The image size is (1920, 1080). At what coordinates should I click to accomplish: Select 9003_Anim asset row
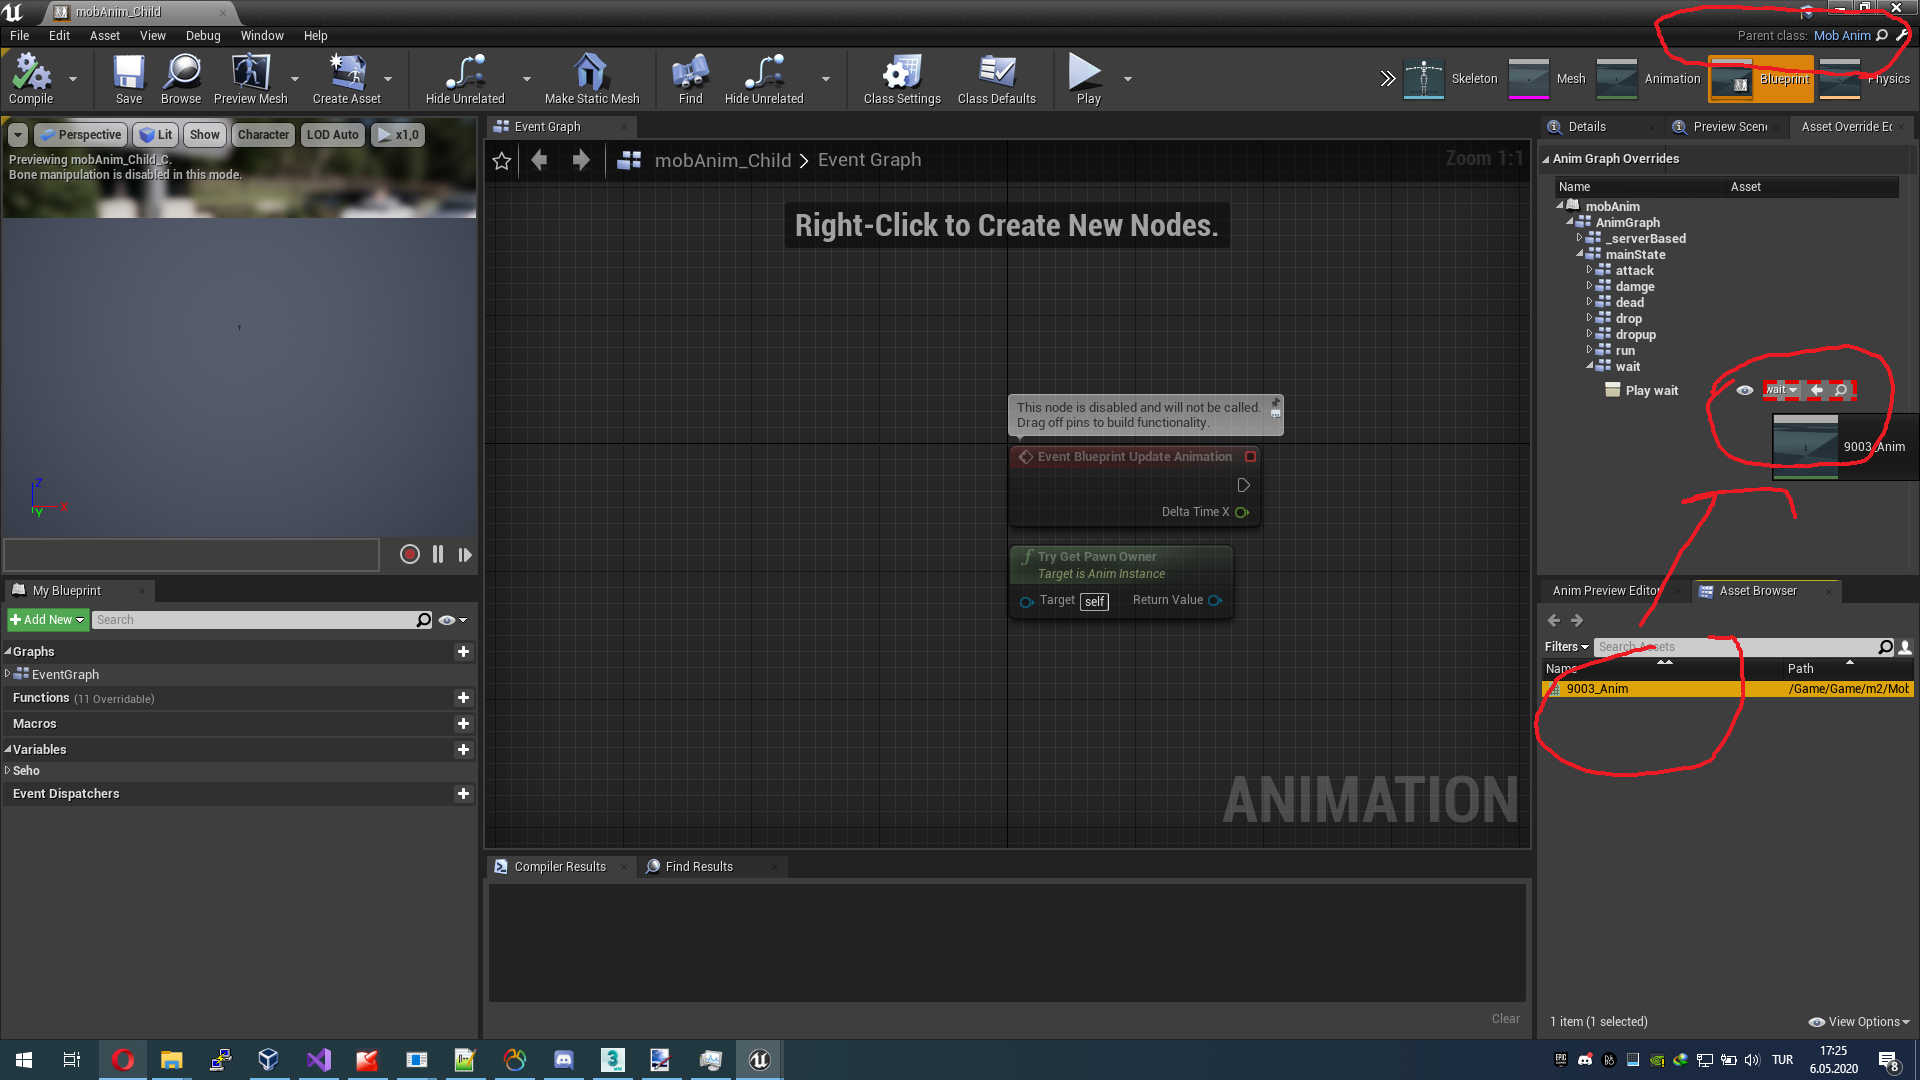(x=1728, y=689)
